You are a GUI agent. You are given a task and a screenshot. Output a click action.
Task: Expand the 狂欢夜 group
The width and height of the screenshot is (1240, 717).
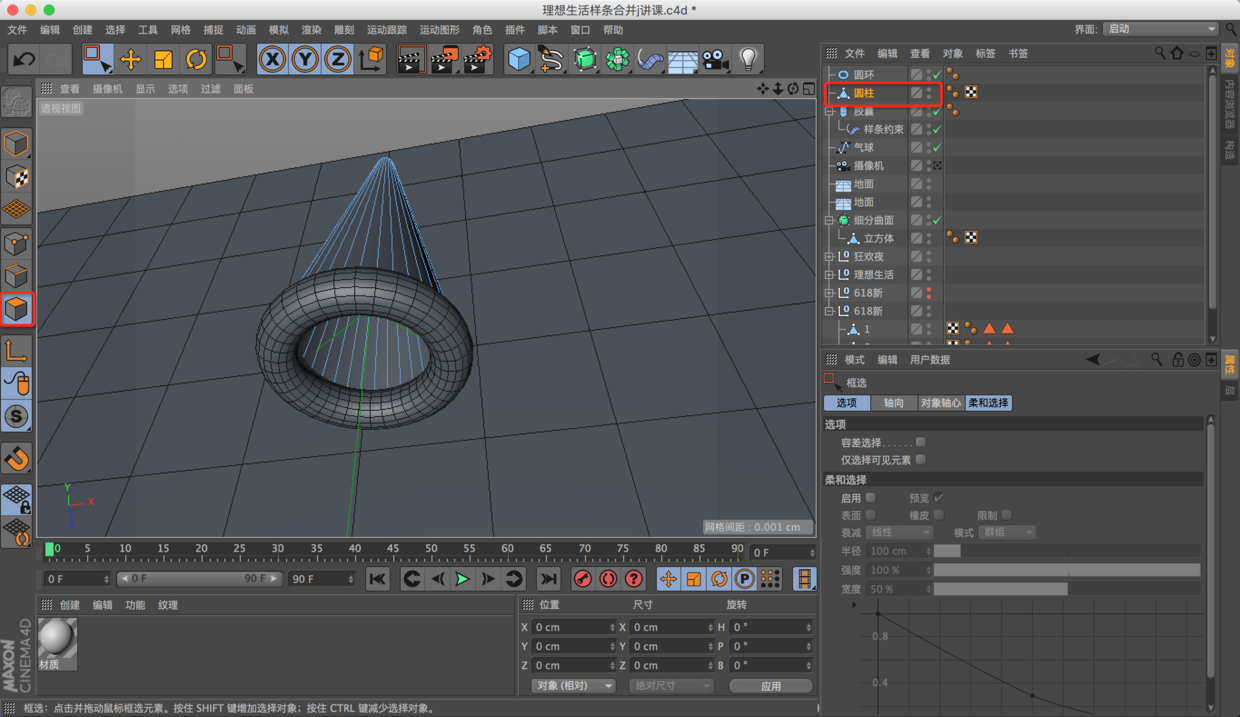click(829, 257)
